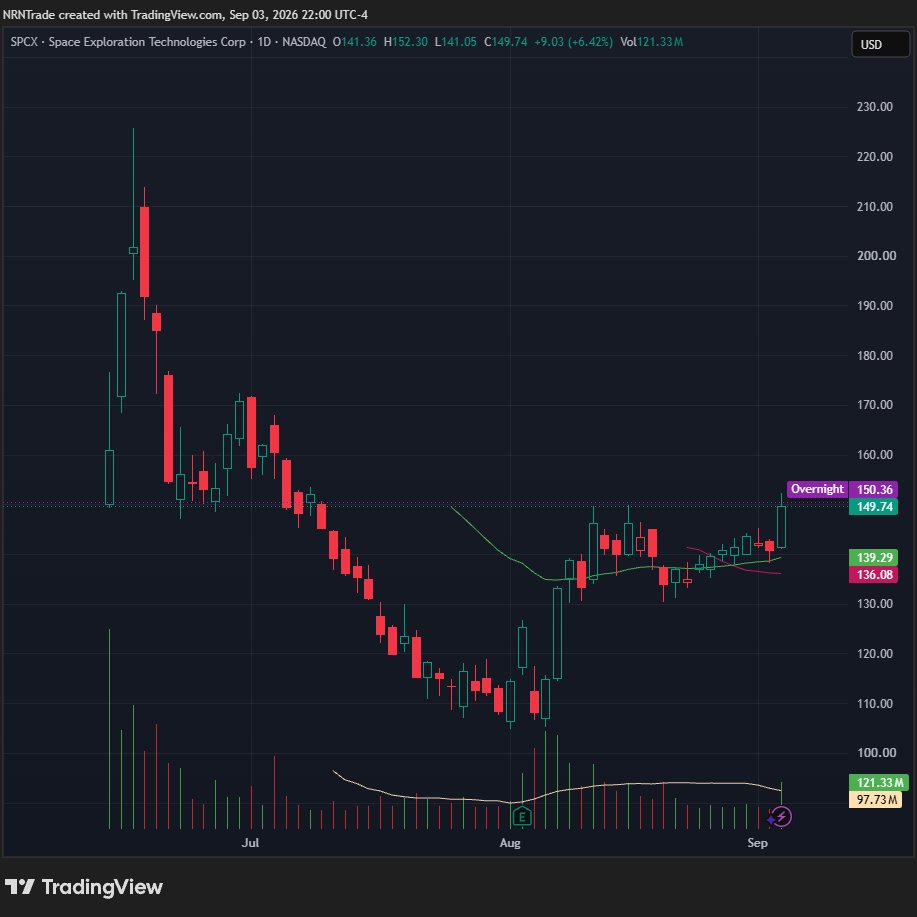Click the 180.00 price scale label

point(874,356)
